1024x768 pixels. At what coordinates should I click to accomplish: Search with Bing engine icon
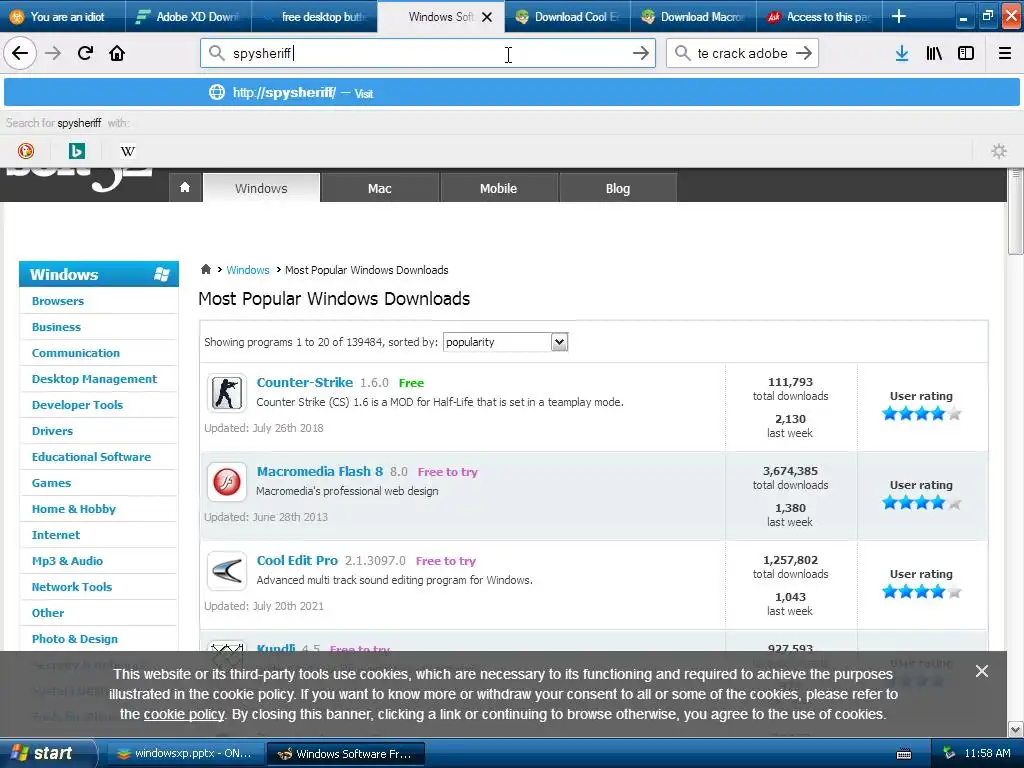tap(76, 151)
